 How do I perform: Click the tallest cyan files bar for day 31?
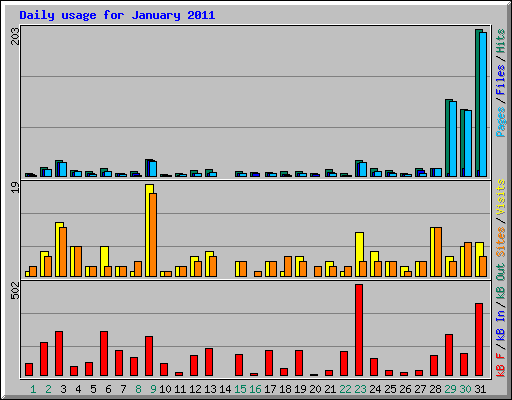coord(483,104)
